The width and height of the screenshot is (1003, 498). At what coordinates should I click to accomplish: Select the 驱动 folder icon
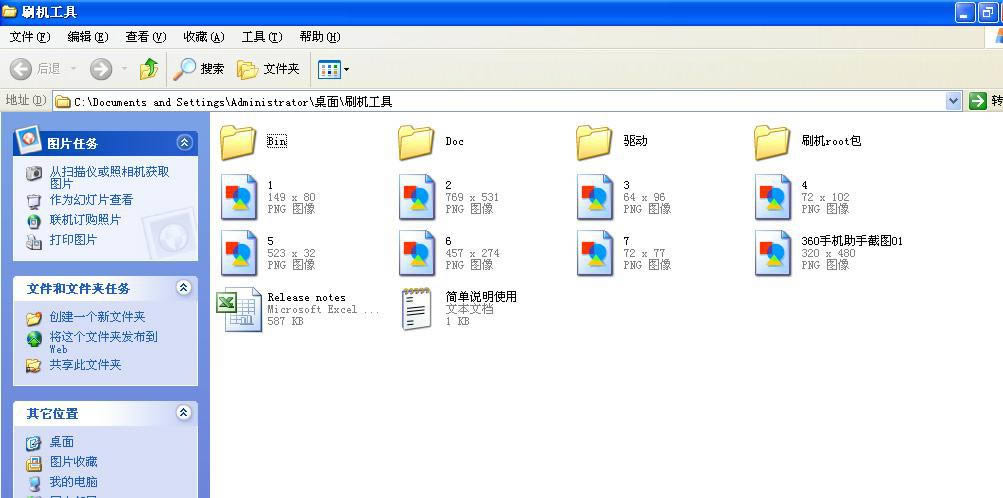594,142
